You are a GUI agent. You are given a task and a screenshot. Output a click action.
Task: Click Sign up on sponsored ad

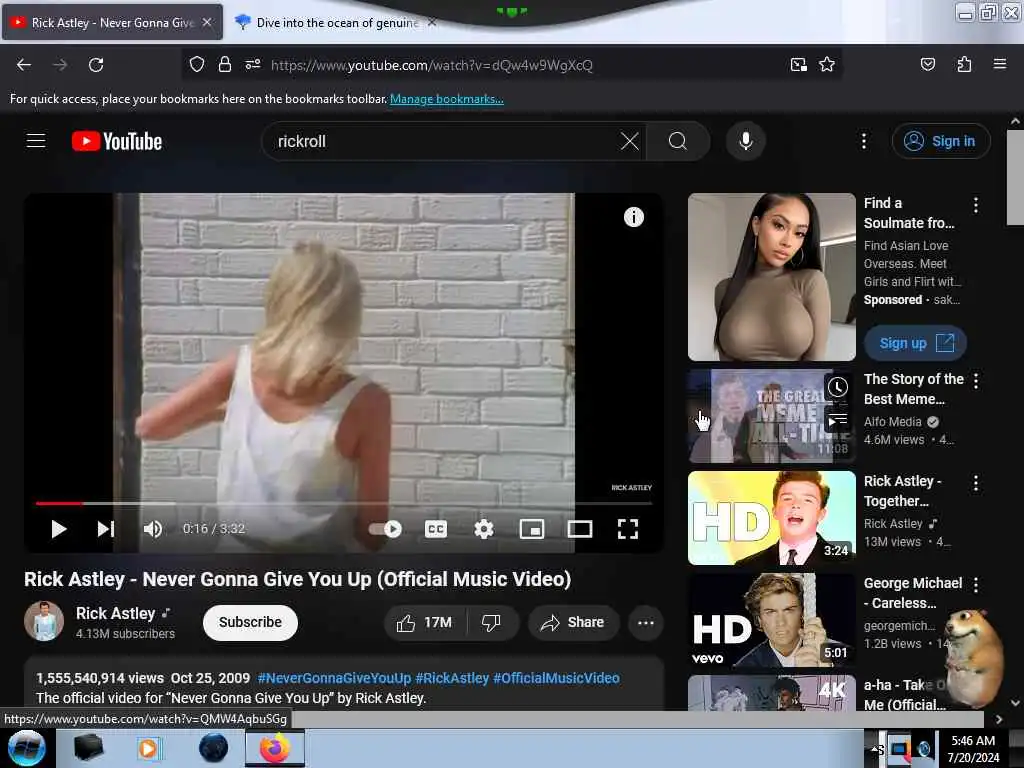pos(915,343)
